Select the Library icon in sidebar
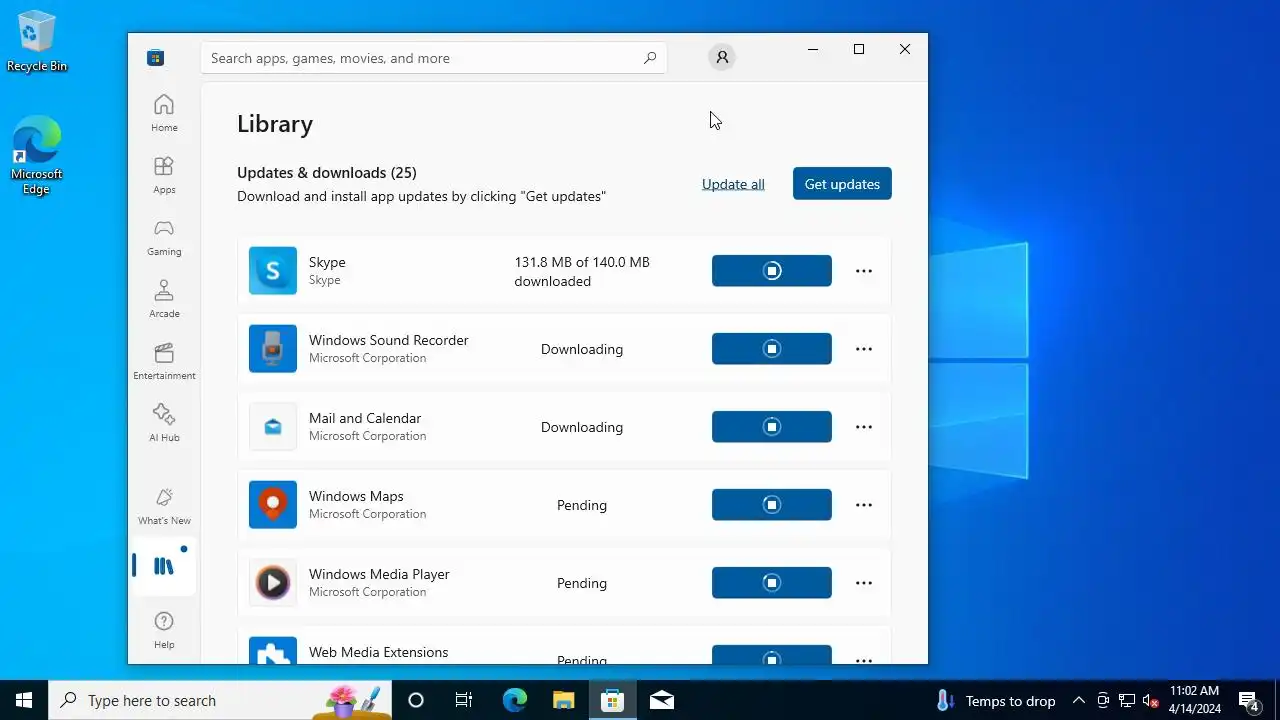 point(164,566)
